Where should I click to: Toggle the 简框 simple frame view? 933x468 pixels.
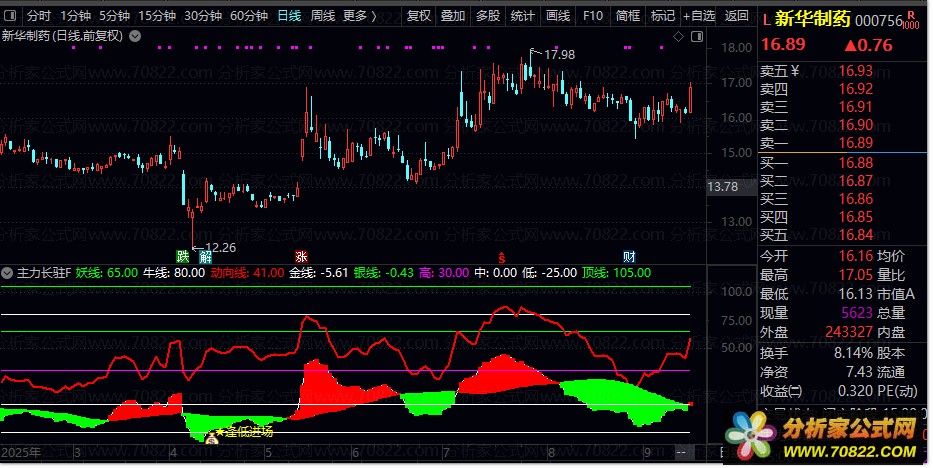click(x=628, y=16)
